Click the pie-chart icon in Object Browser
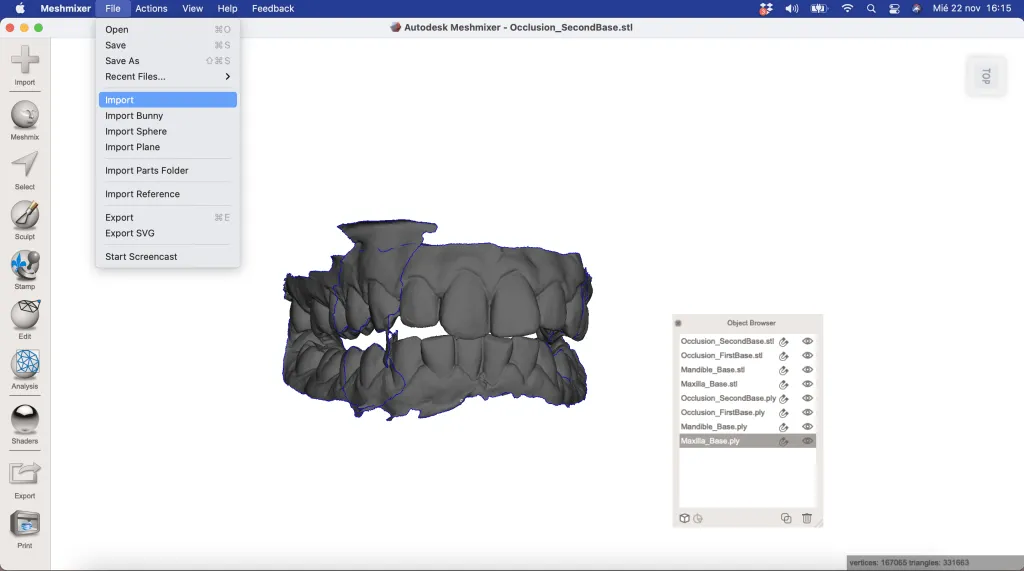The width and height of the screenshot is (1024, 571). (x=698, y=519)
